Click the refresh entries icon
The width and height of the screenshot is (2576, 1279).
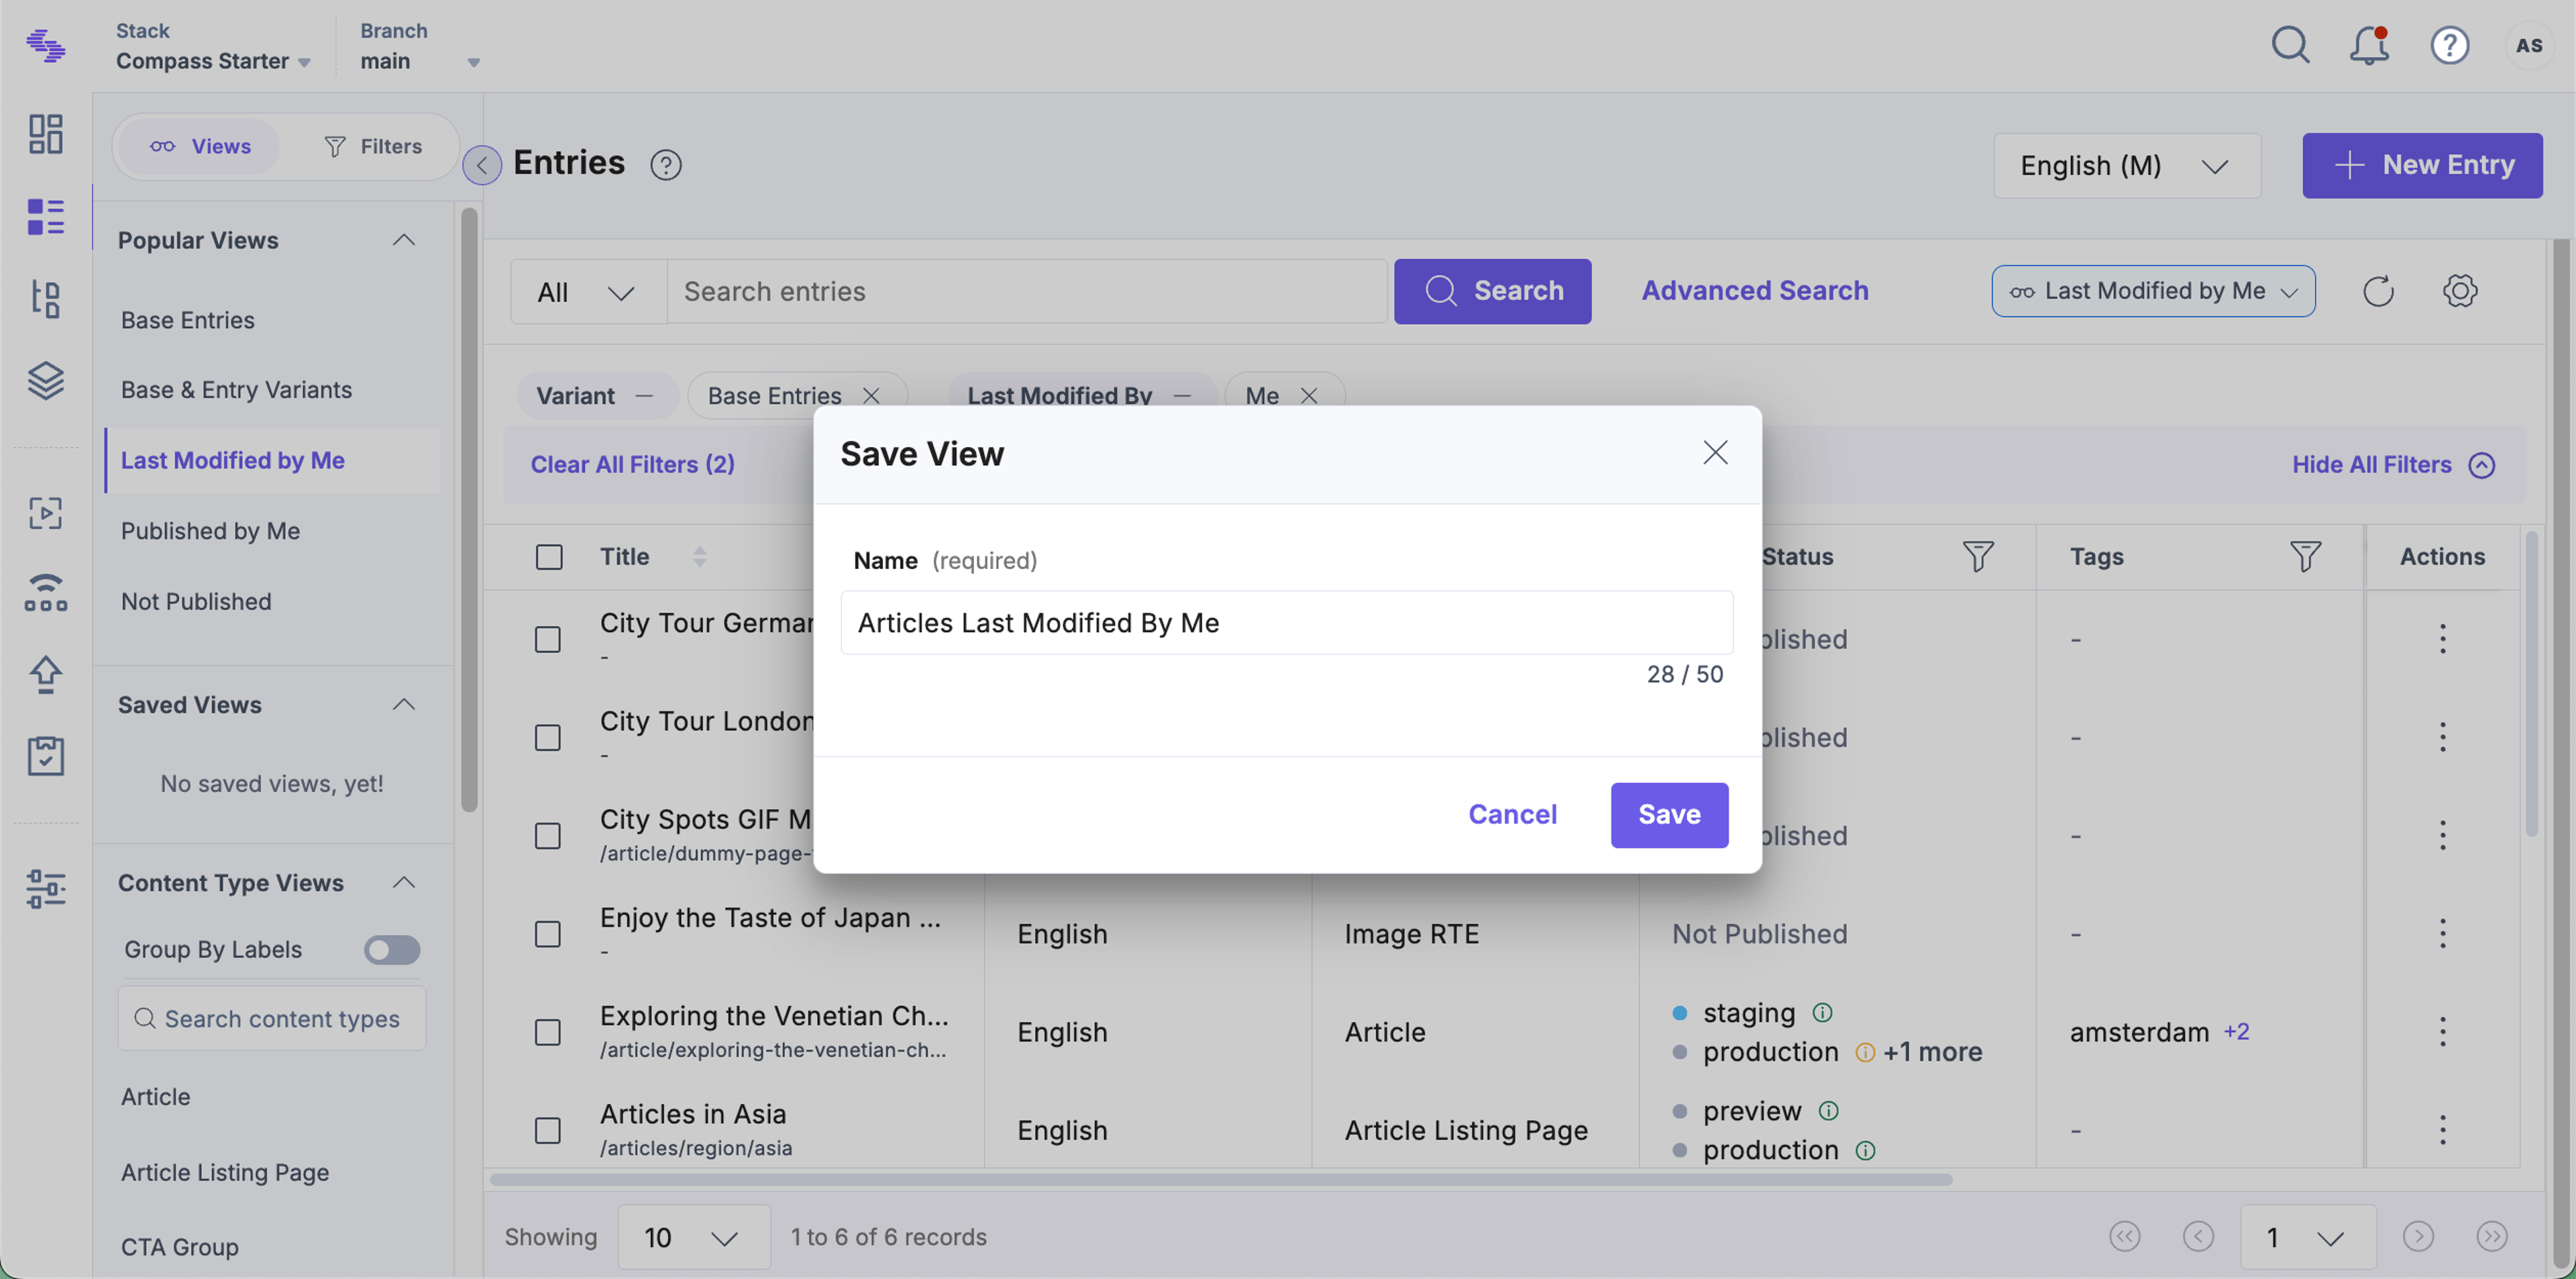click(2378, 291)
